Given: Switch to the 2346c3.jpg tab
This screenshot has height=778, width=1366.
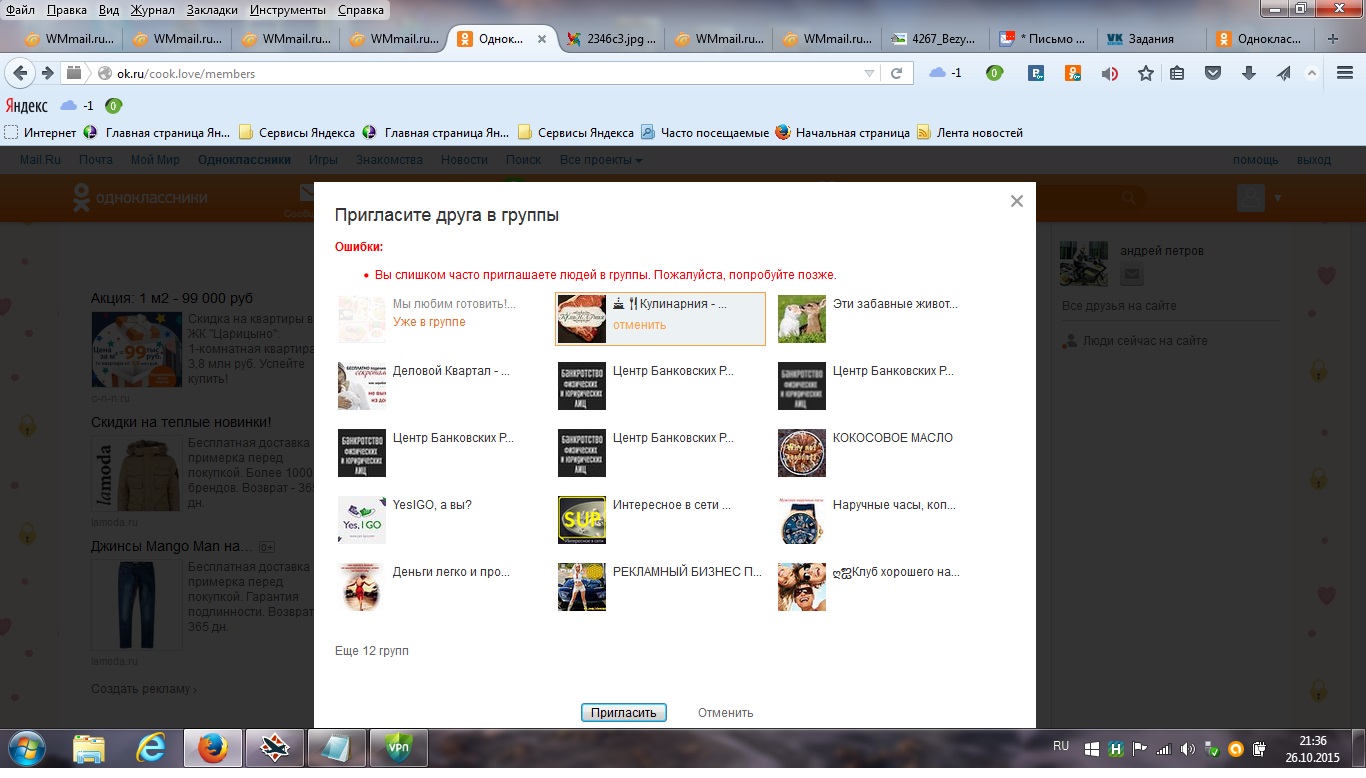Looking at the screenshot, I should [x=610, y=39].
